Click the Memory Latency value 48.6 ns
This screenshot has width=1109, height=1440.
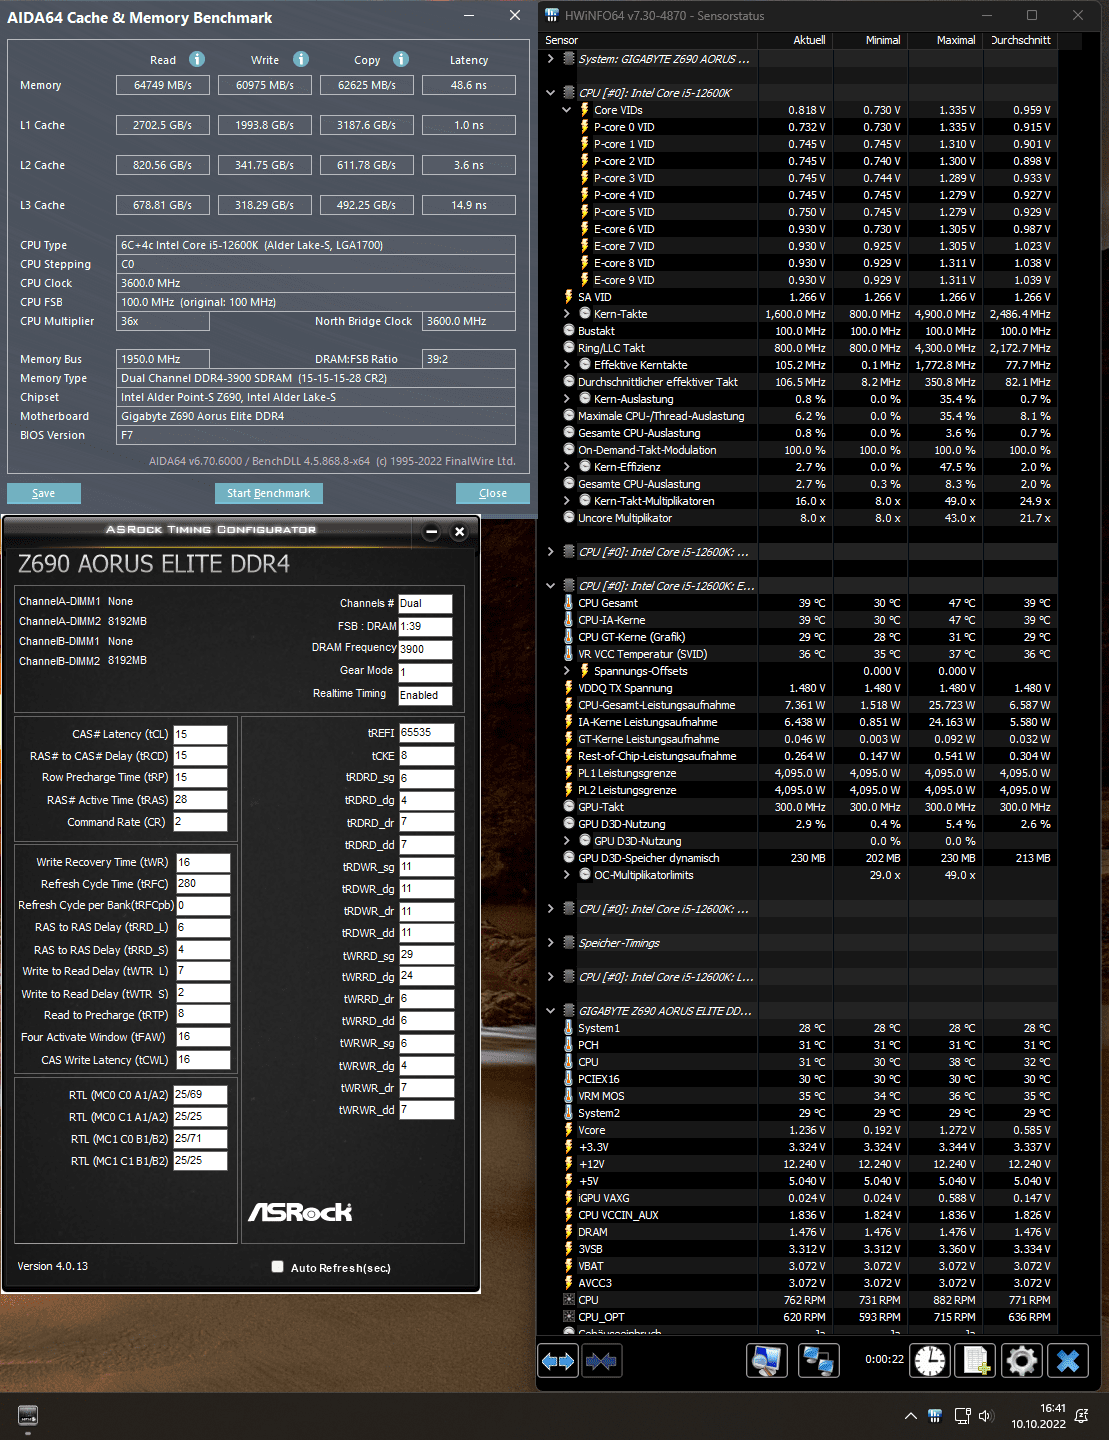coord(469,85)
